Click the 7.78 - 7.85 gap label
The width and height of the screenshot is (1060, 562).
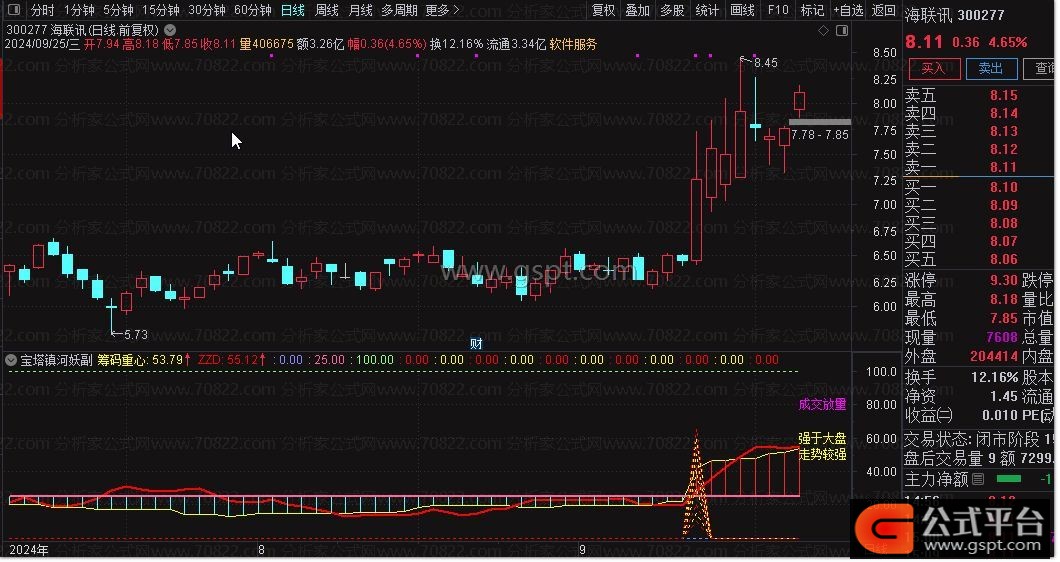pyautogui.click(x=820, y=135)
